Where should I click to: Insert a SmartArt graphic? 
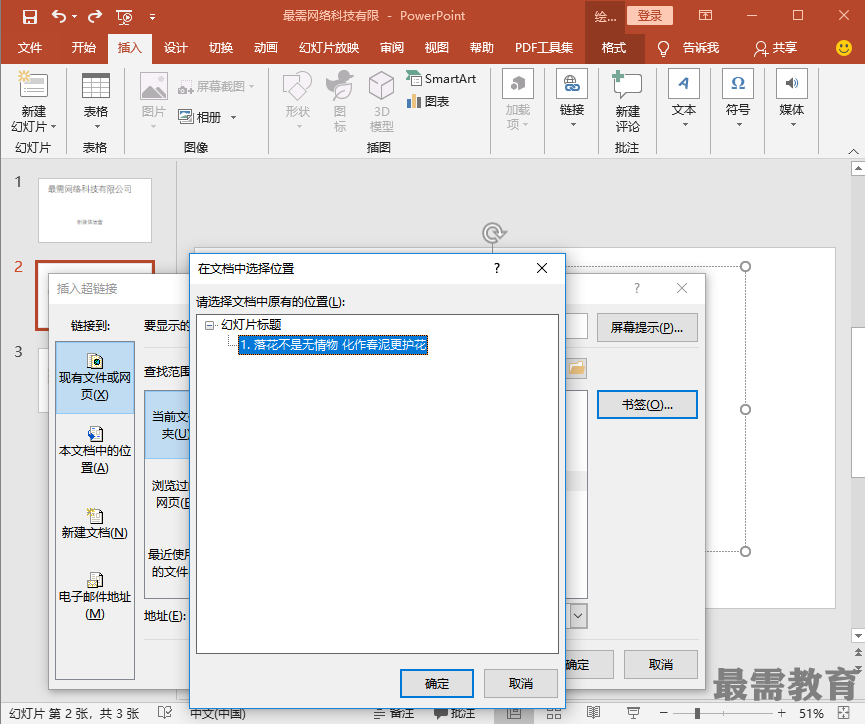click(x=441, y=79)
